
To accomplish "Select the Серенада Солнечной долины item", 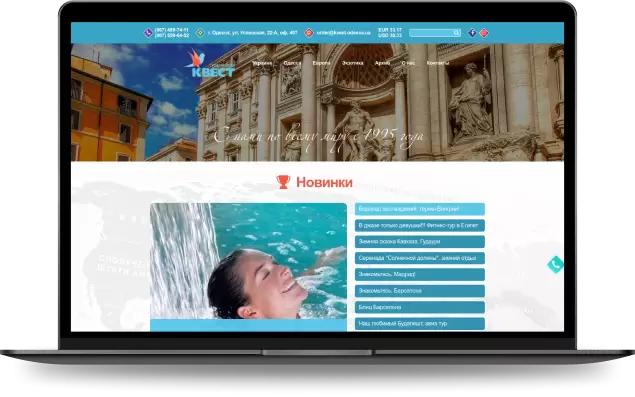I will point(420,258).
